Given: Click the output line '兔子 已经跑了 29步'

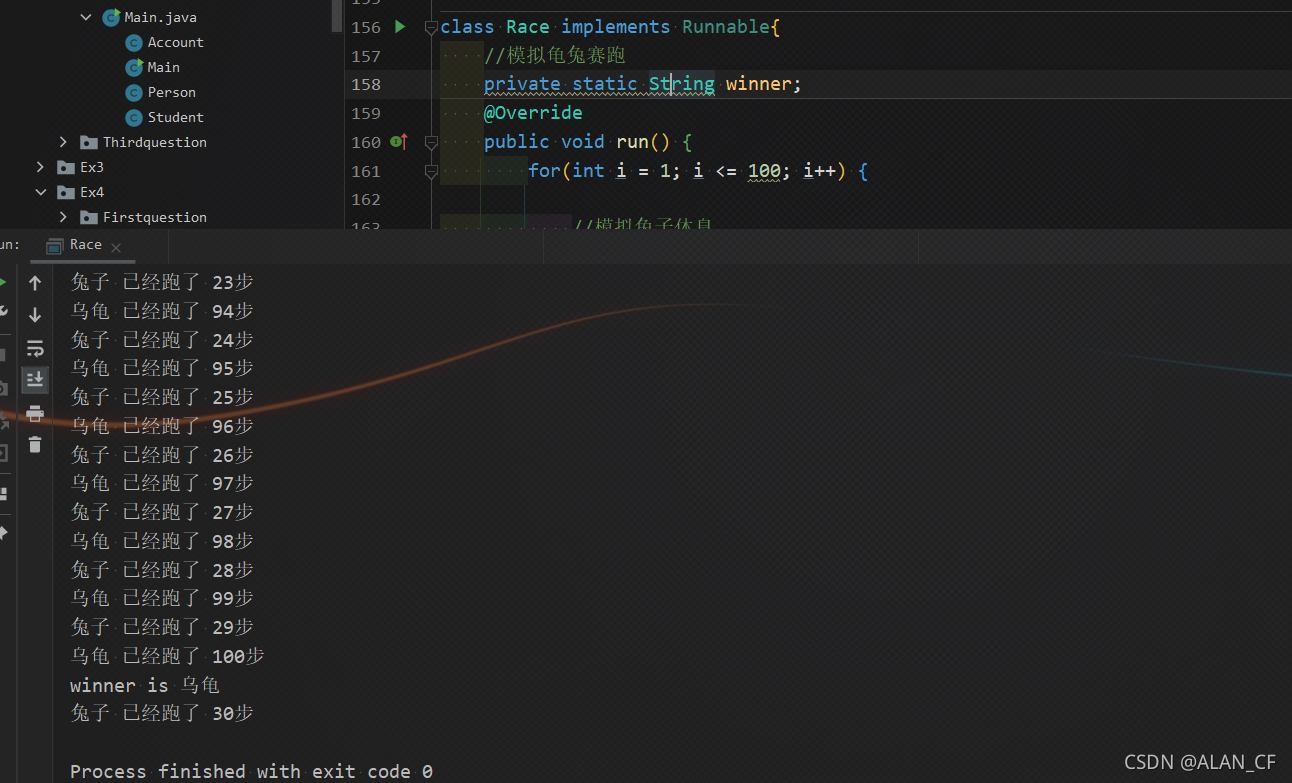Looking at the screenshot, I should [162, 627].
